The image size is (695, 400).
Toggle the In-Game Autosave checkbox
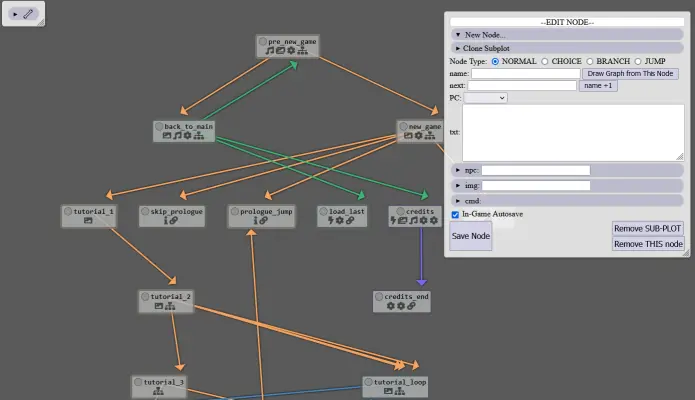pyautogui.click(x=455, y=215)
